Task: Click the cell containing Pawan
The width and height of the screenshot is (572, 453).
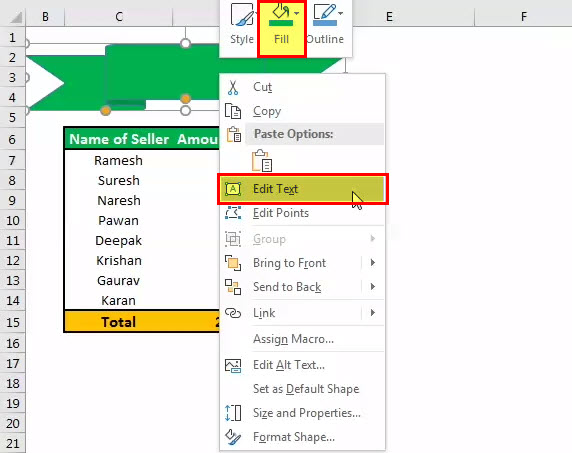Action: (118, 221)
